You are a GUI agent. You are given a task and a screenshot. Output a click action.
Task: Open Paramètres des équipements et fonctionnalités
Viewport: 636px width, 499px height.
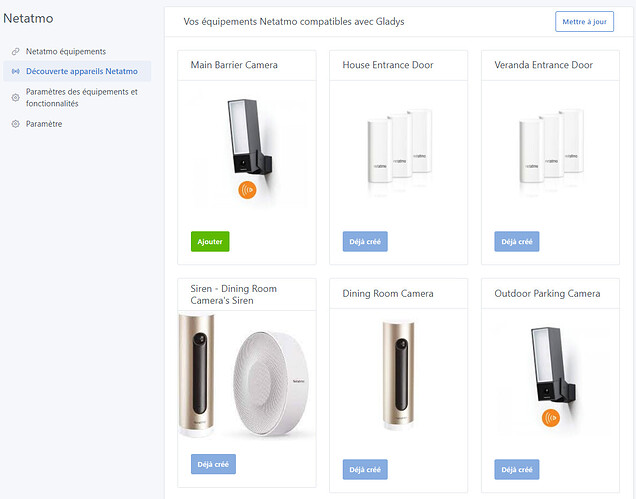[x=82, y=97]
